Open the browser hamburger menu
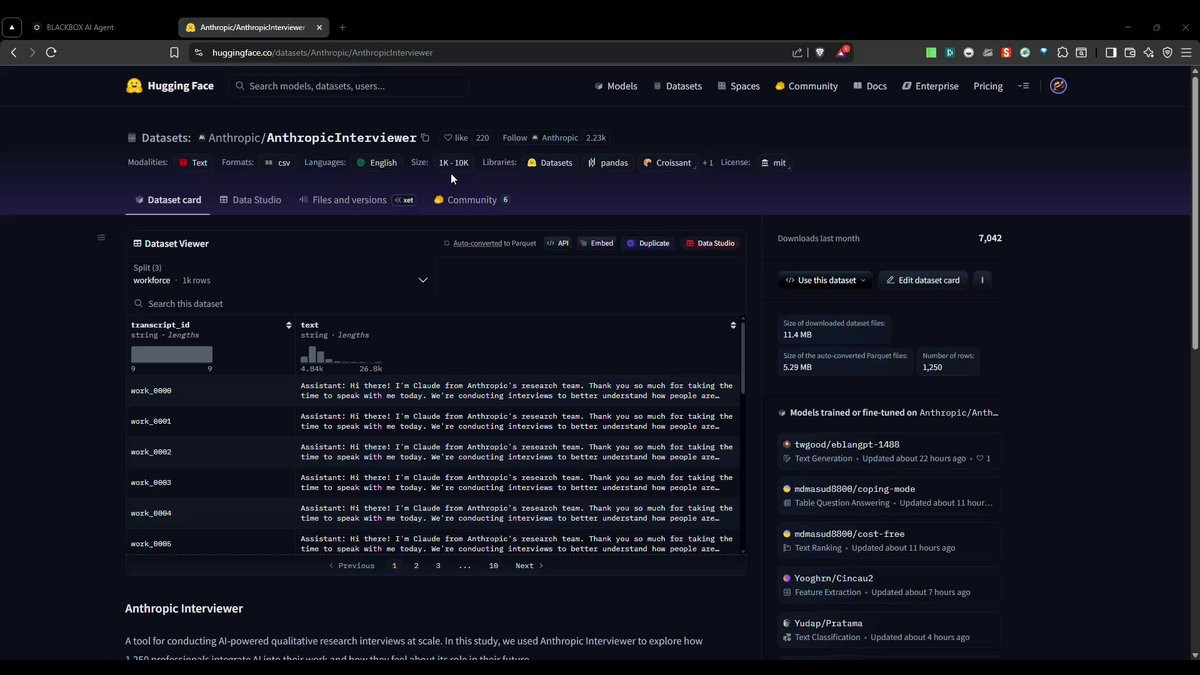Image resolution: width=1200 pixels, height=675 pixels. (x=1186, y=53)
